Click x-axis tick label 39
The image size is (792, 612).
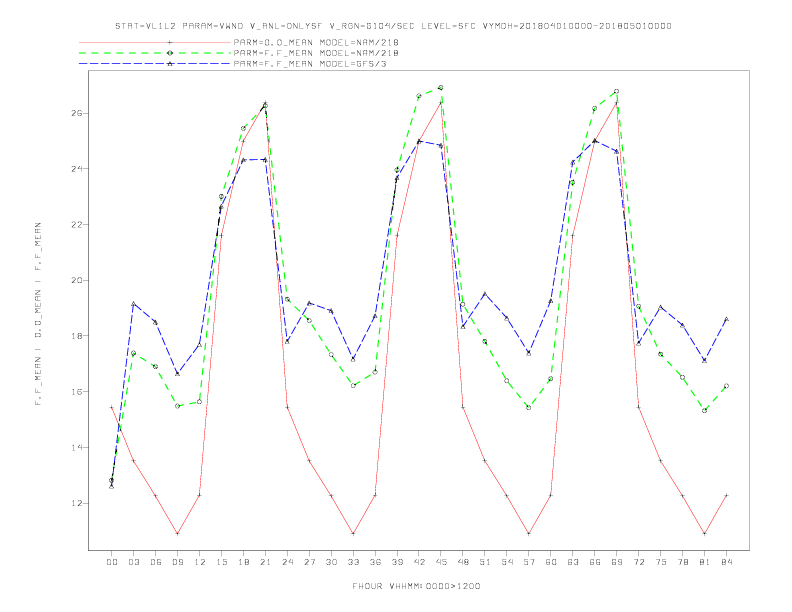pyautogui.click(x=397, y=562)
